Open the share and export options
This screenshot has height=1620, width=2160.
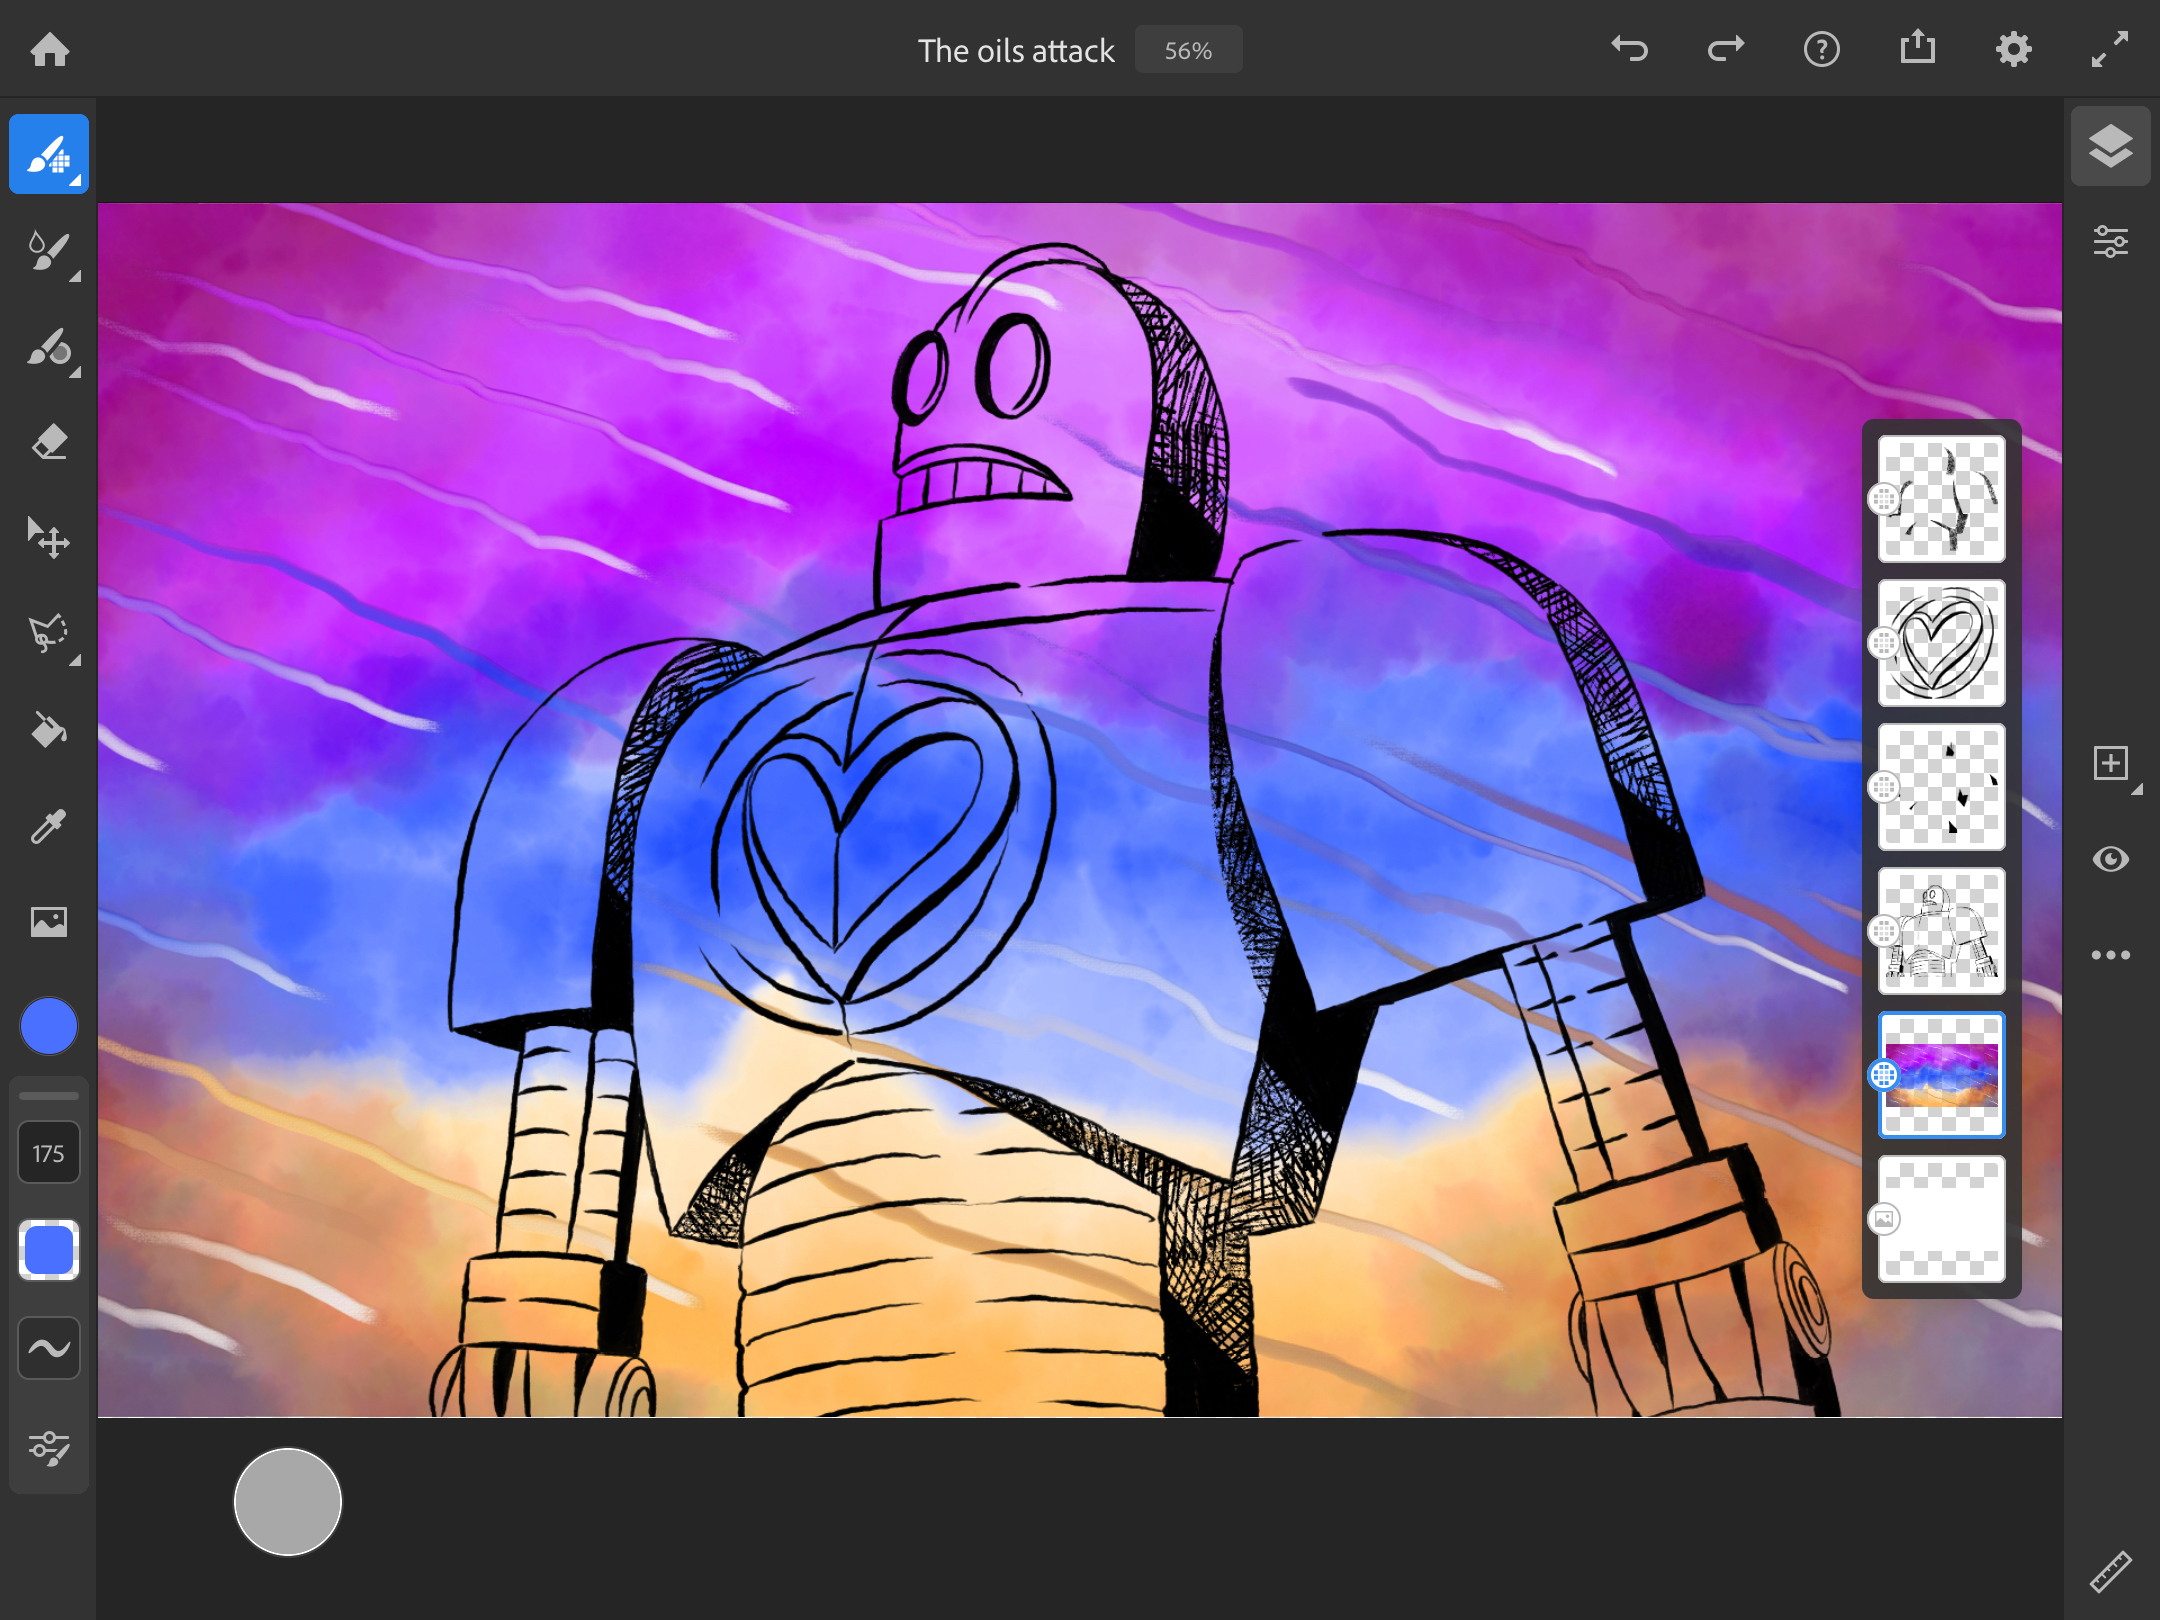[1917, 48]
